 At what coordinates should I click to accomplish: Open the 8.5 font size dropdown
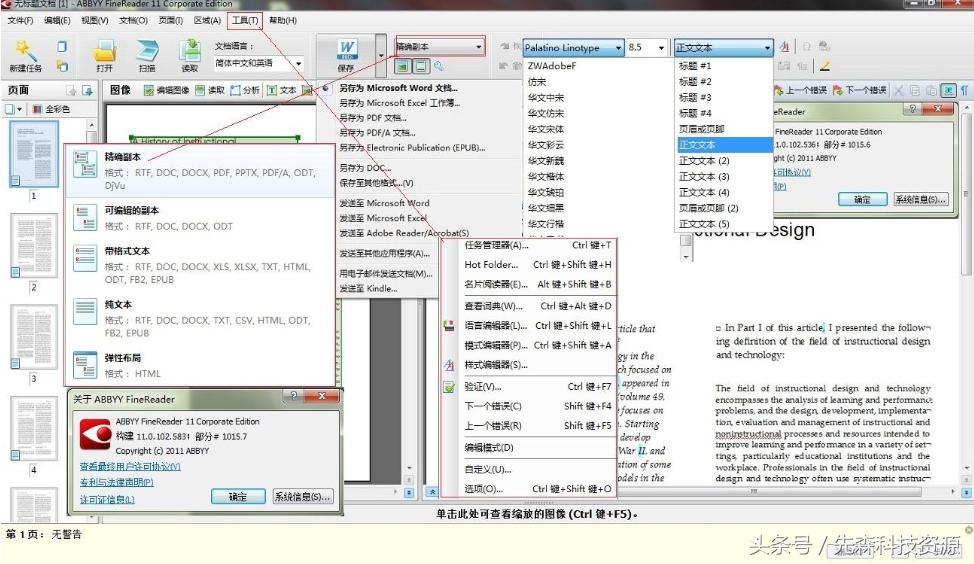tap(646, 47)
